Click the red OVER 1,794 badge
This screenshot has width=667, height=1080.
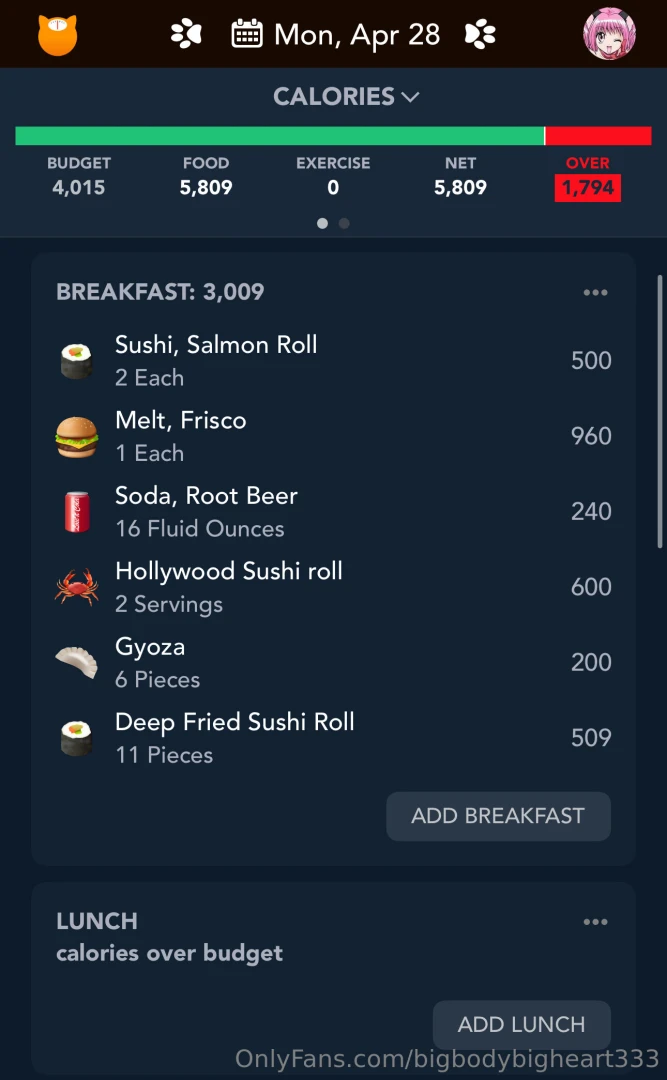point(588,187)
